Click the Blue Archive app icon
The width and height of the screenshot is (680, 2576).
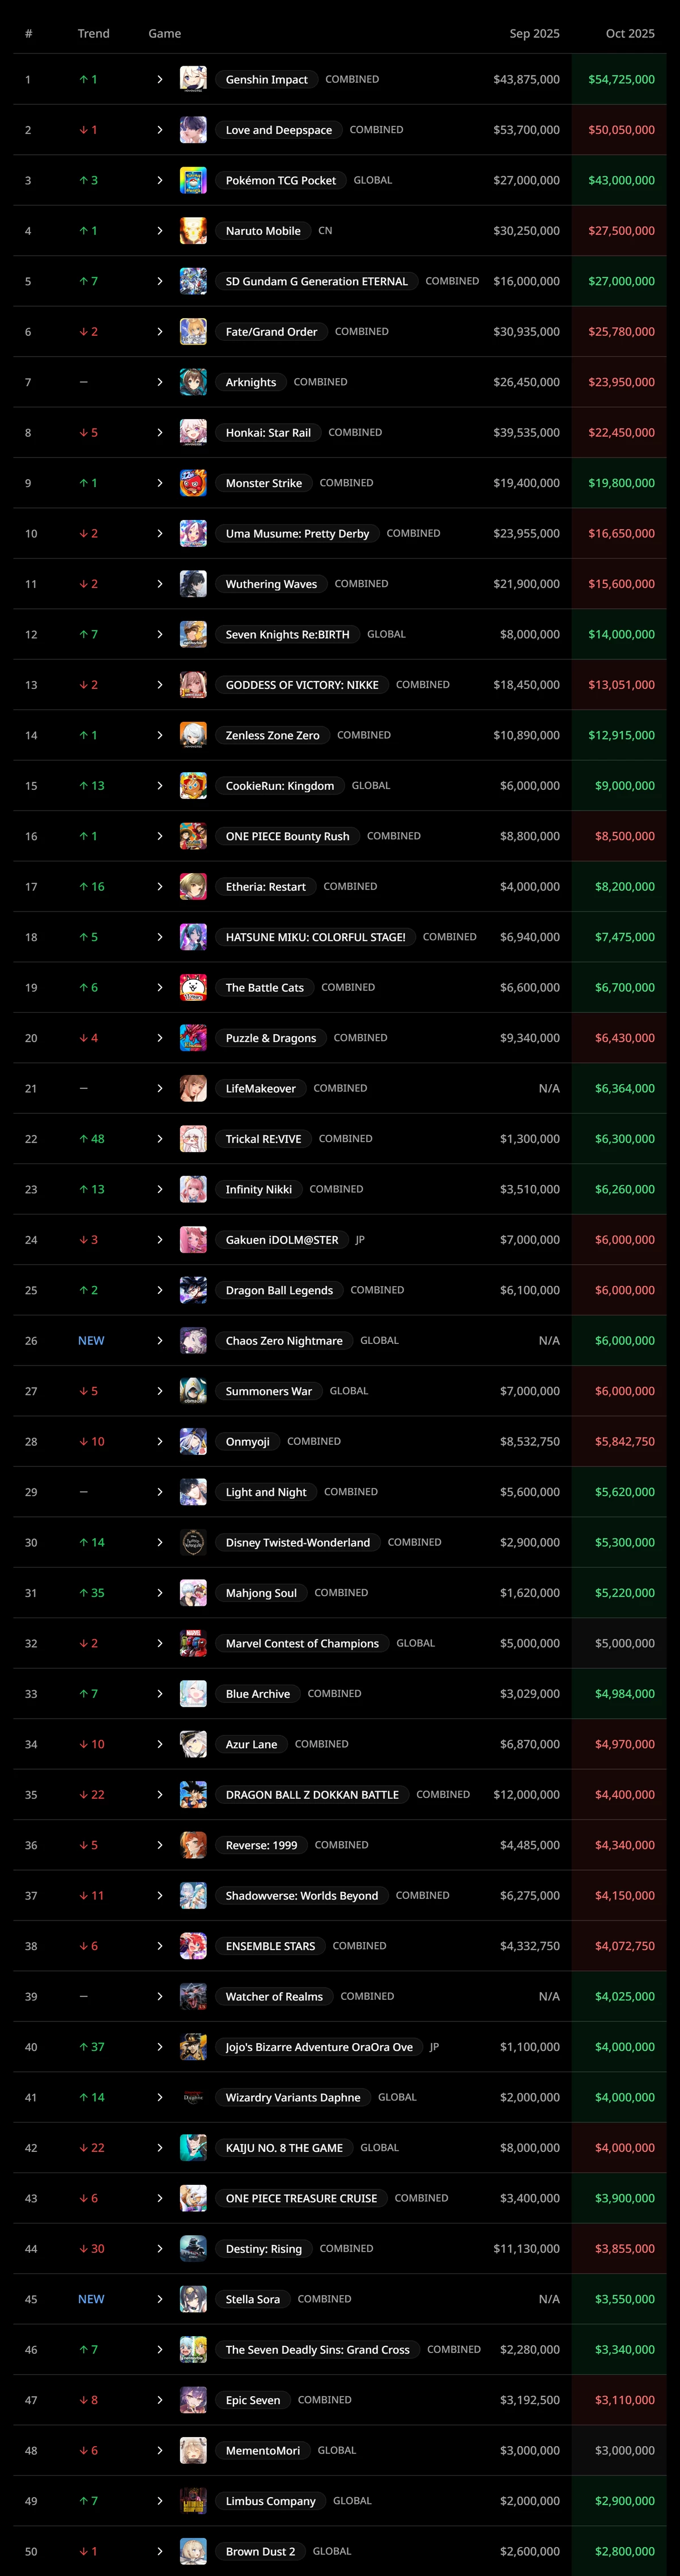[193, 1694]
